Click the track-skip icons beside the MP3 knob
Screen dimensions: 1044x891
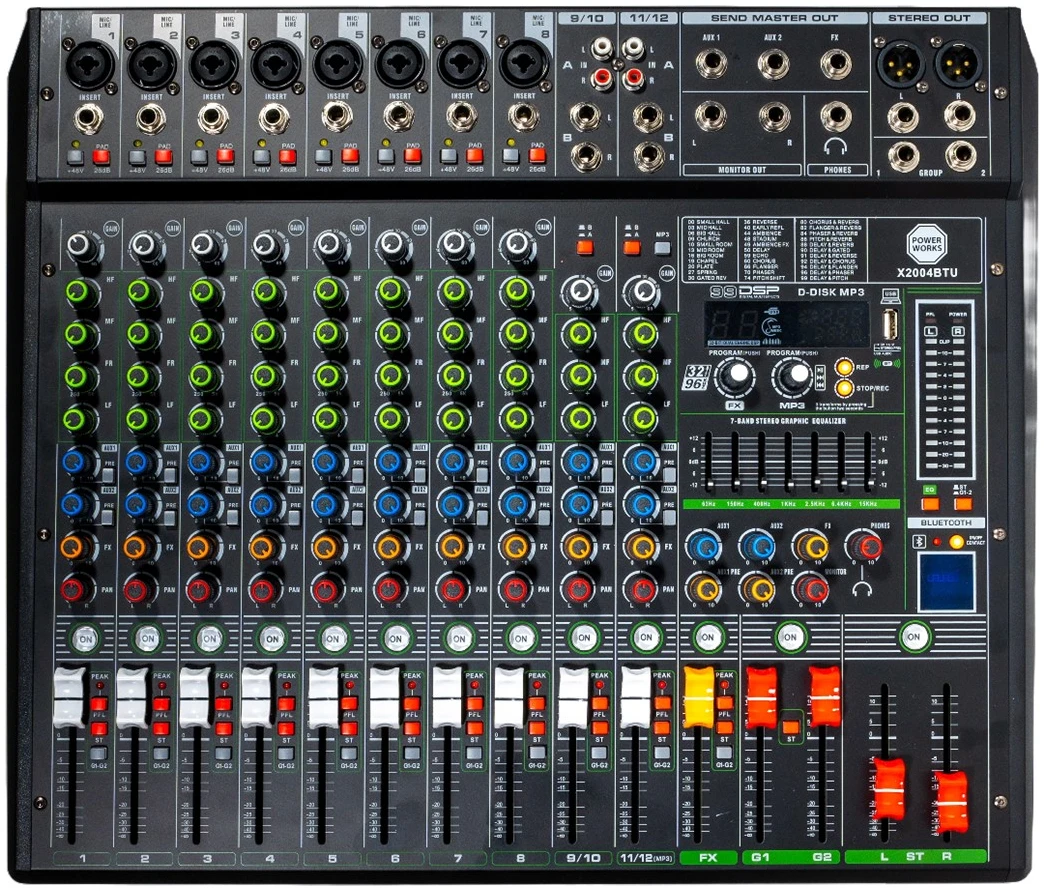click(x=819, y=377)
